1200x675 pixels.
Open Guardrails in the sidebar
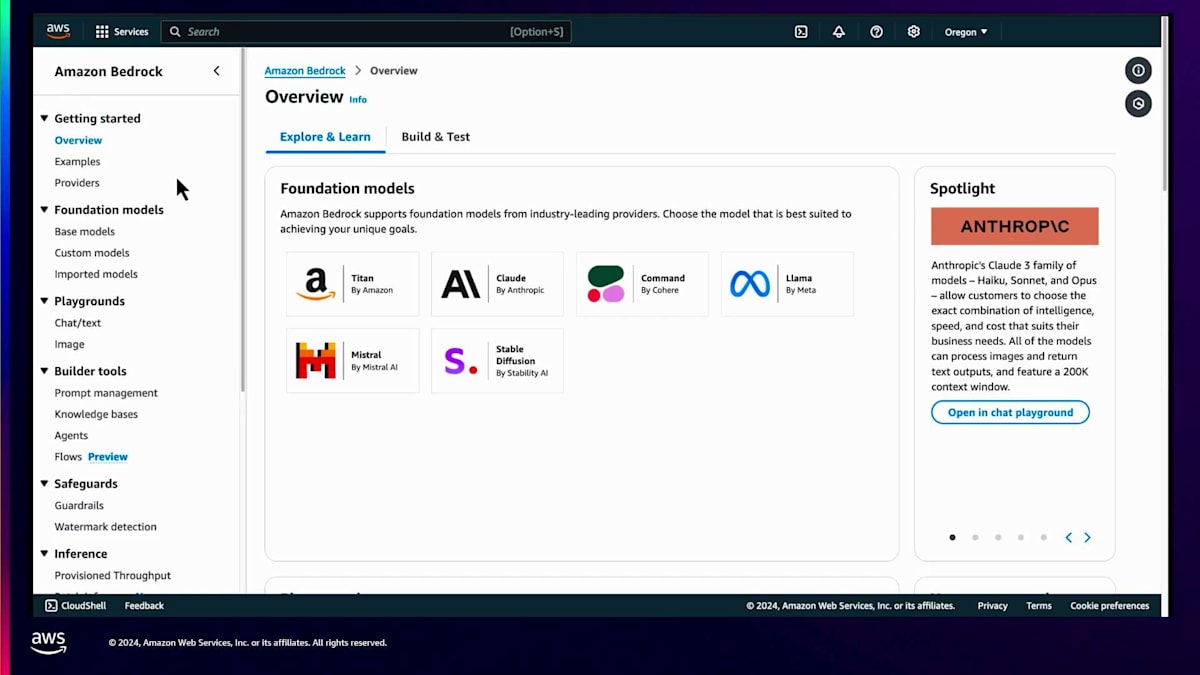(79, 506)
